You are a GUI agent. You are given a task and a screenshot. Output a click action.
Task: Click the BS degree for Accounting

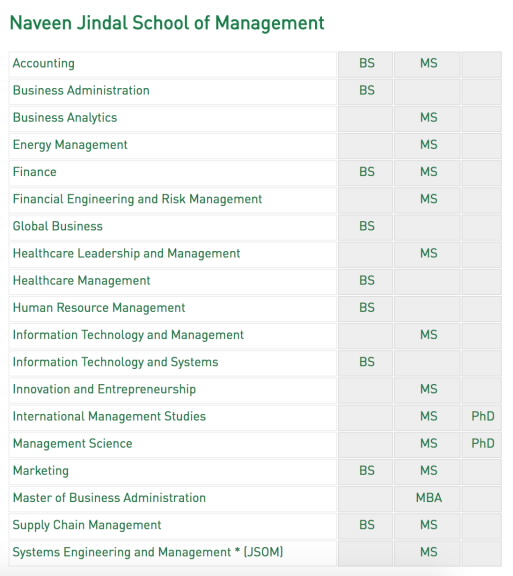(367, 63)
